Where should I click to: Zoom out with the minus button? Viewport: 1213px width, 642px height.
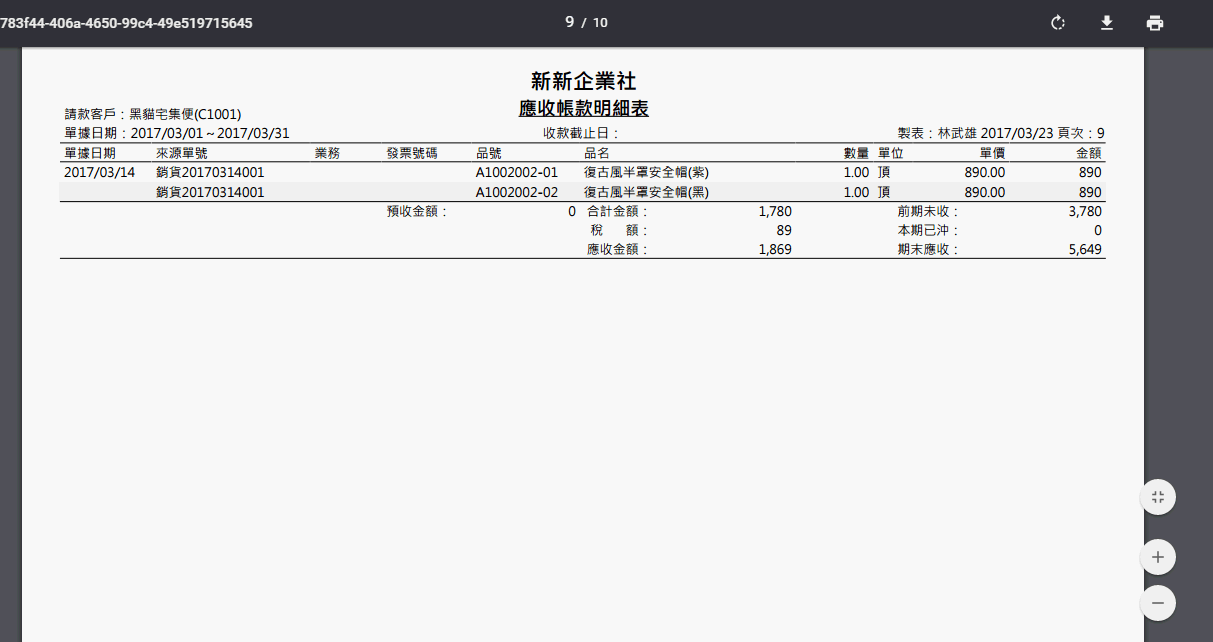pos(1158,603)
